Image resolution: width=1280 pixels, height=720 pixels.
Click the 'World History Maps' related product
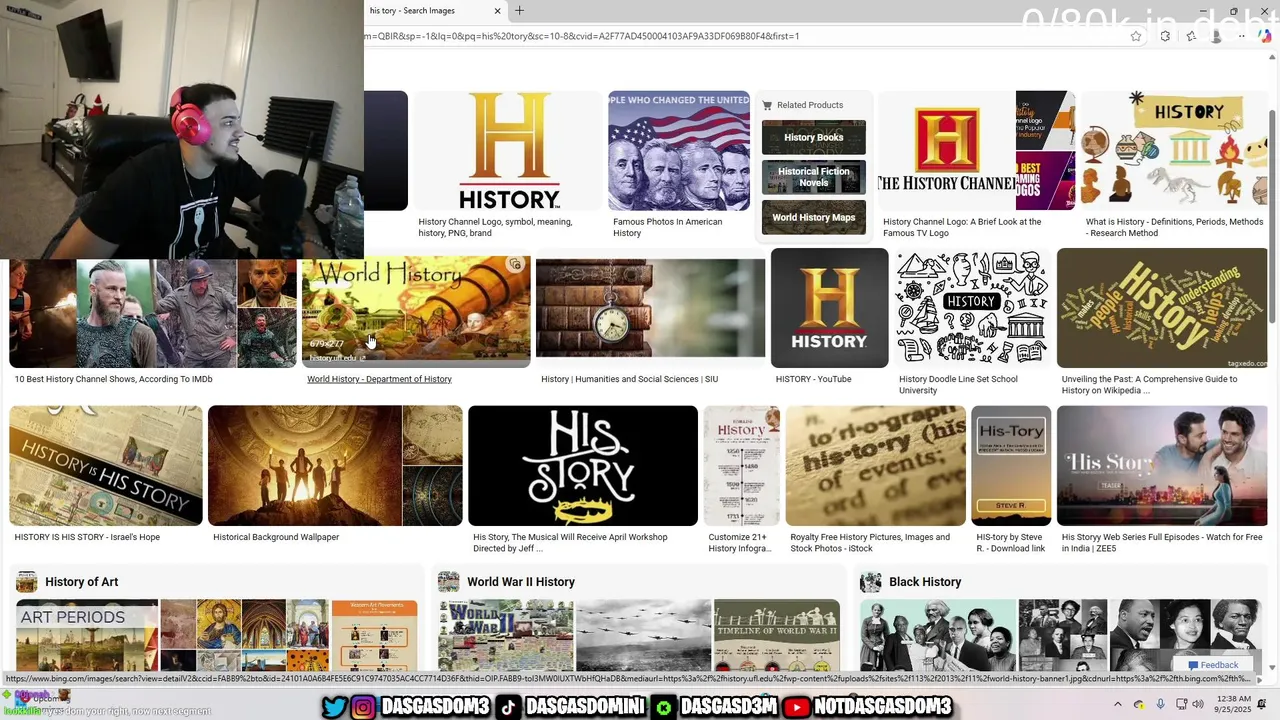point(814,217)
